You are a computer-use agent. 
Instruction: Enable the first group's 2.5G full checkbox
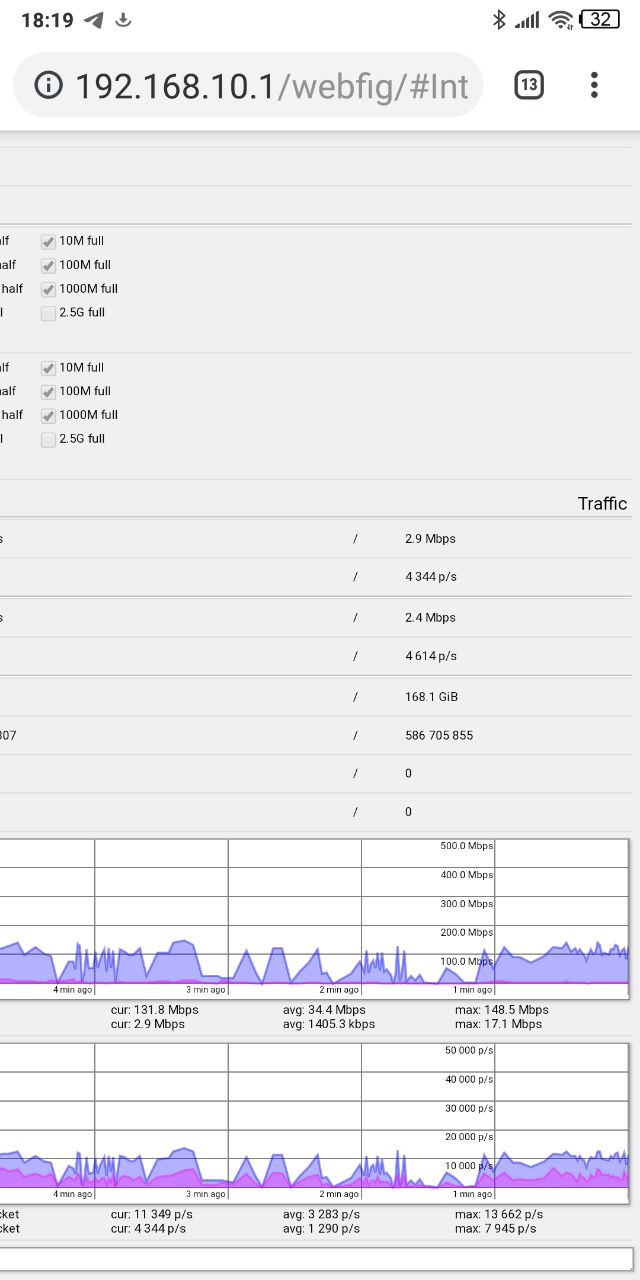click(48, 314)
